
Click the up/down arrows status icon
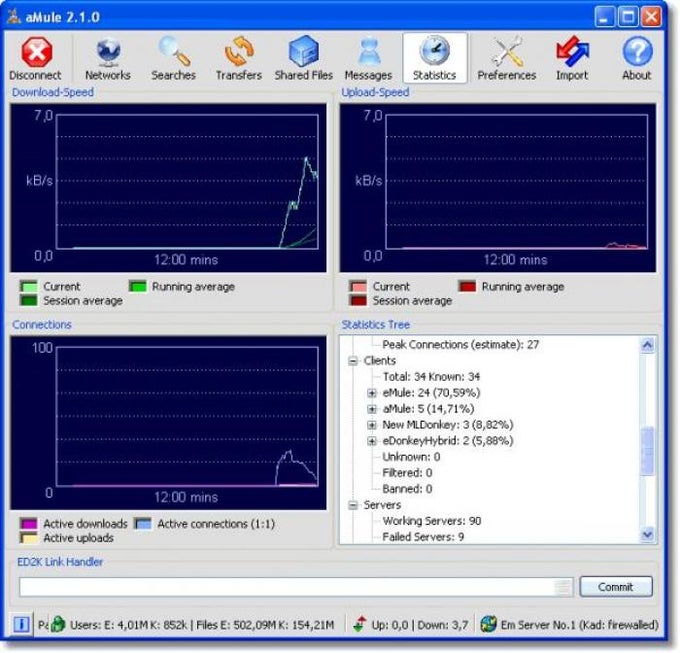[x=360, y=624]
